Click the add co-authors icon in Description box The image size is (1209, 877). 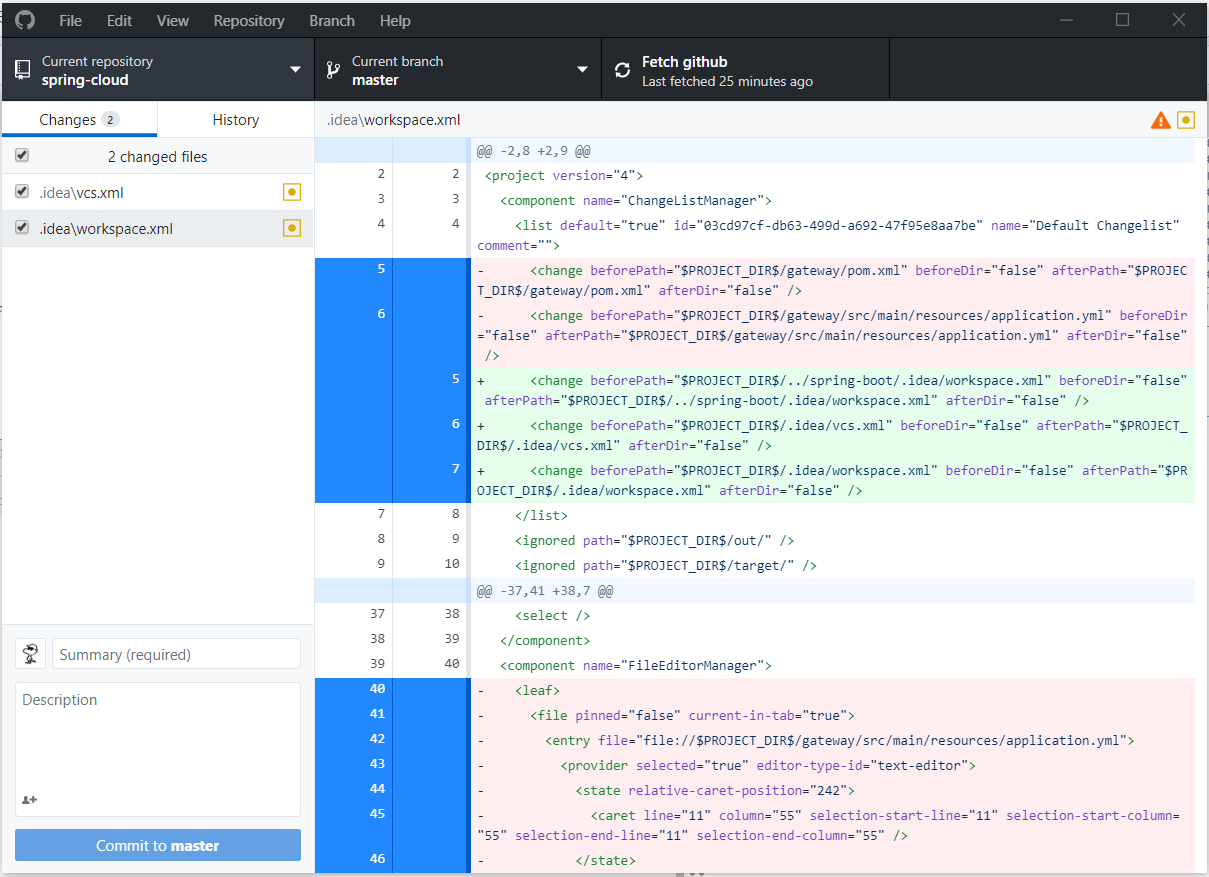coord(29,800)
